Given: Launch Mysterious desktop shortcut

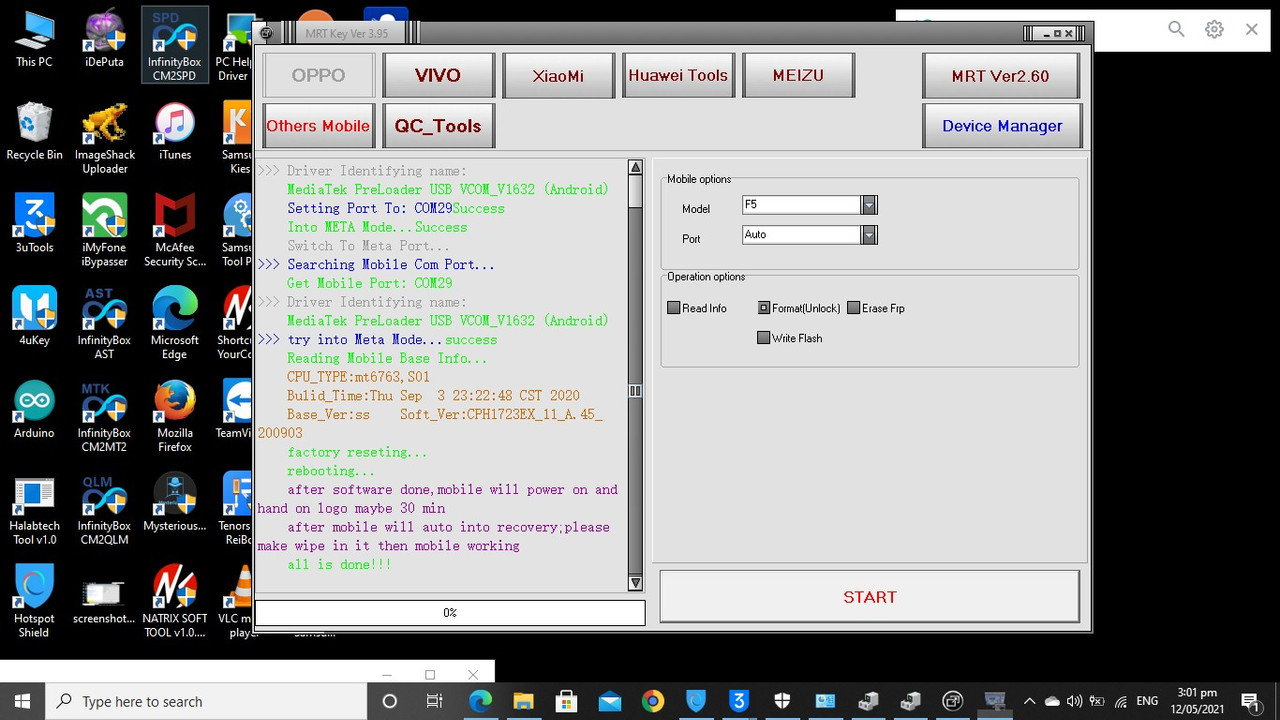Looking at the screenshot, I should coord(174,502).
